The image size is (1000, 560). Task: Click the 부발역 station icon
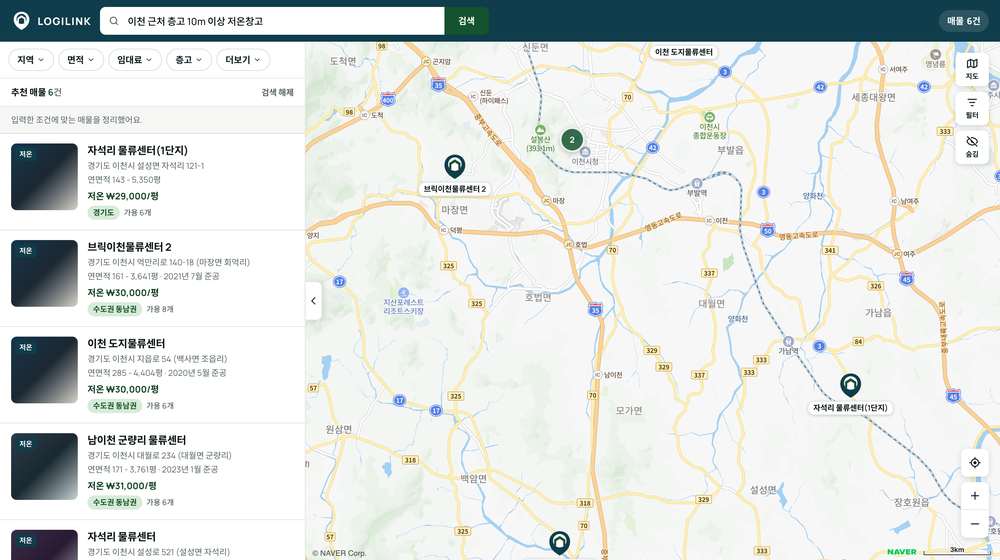(x=696, y=183)
